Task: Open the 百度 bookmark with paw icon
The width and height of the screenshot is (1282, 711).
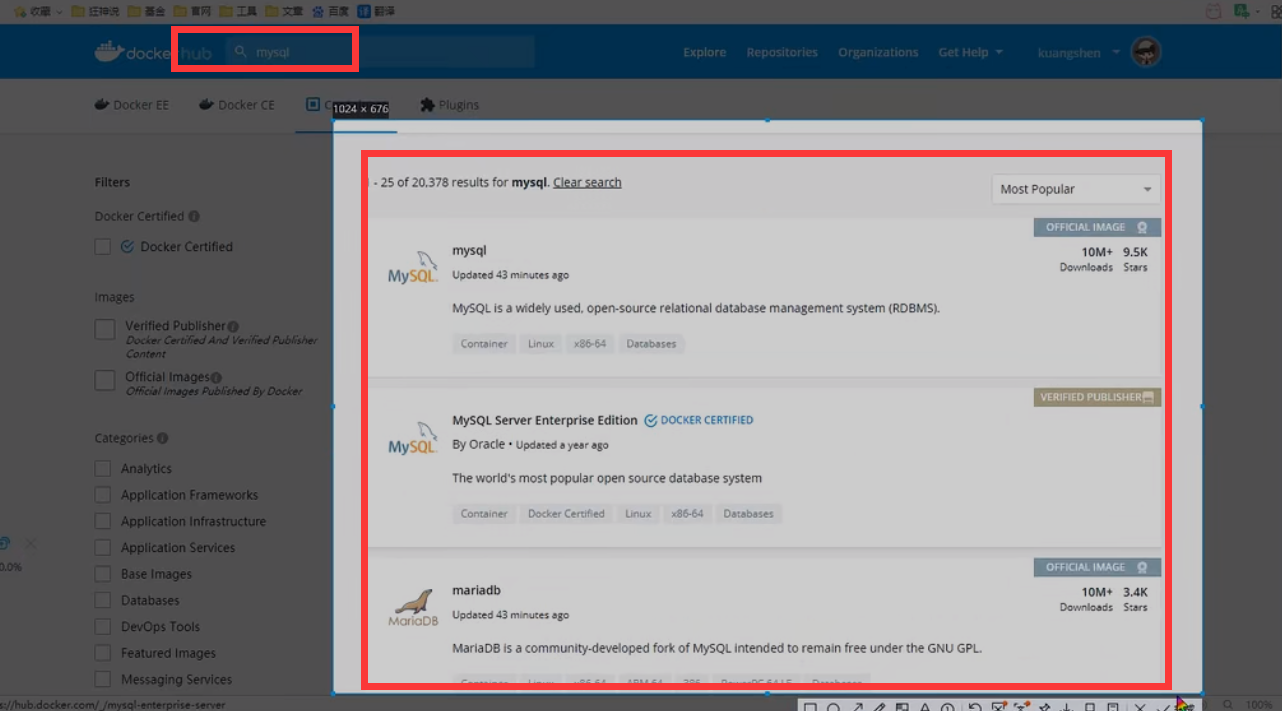Action: point(330,11)
